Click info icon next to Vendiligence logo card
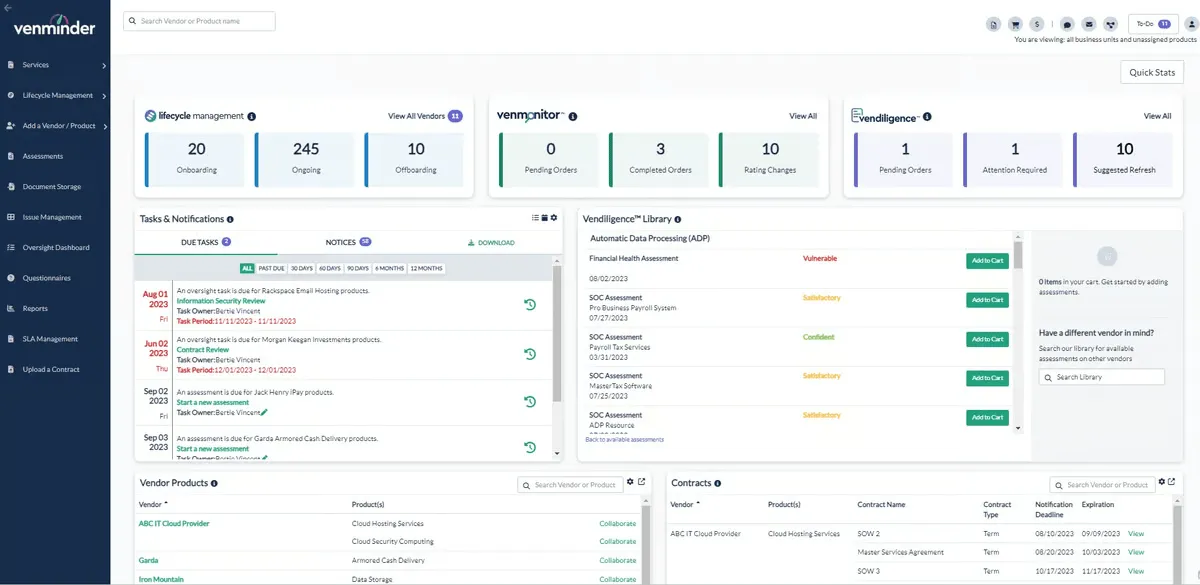The image size is (1200, 585). [927, 117]
